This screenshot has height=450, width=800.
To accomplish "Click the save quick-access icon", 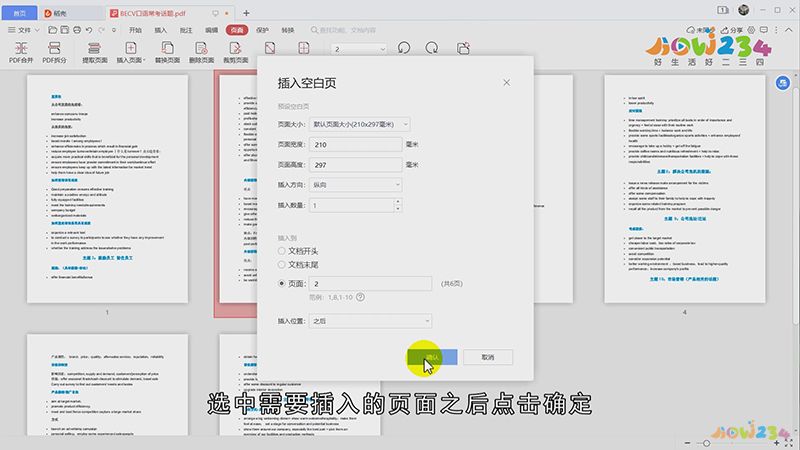I will point(65,30).
